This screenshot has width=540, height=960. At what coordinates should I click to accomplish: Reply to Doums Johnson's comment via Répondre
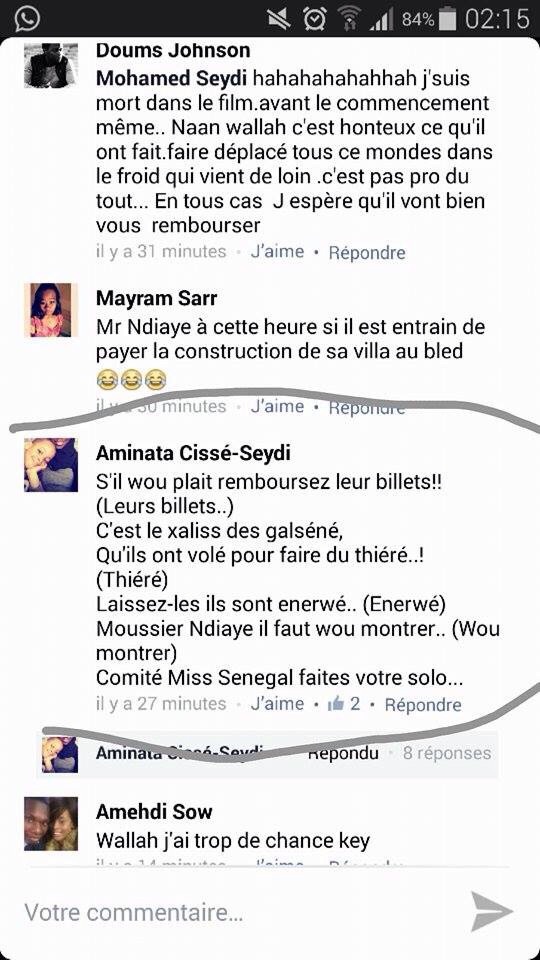click(x=367, y=252)
